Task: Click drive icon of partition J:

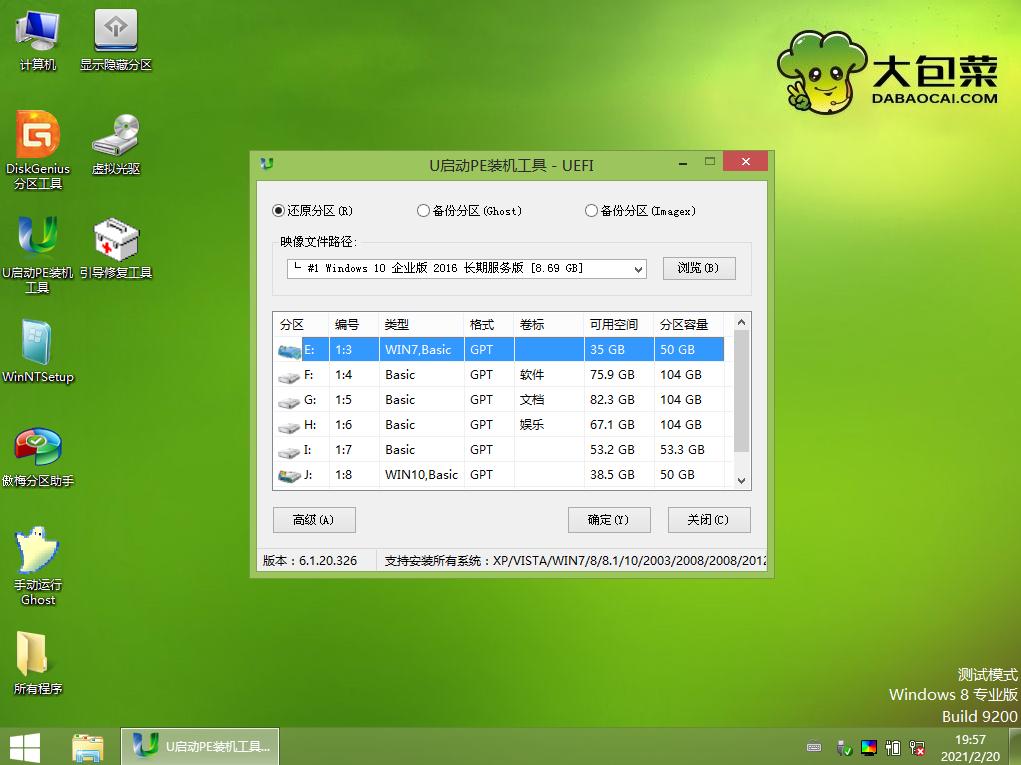Action: tap(289, 476)
